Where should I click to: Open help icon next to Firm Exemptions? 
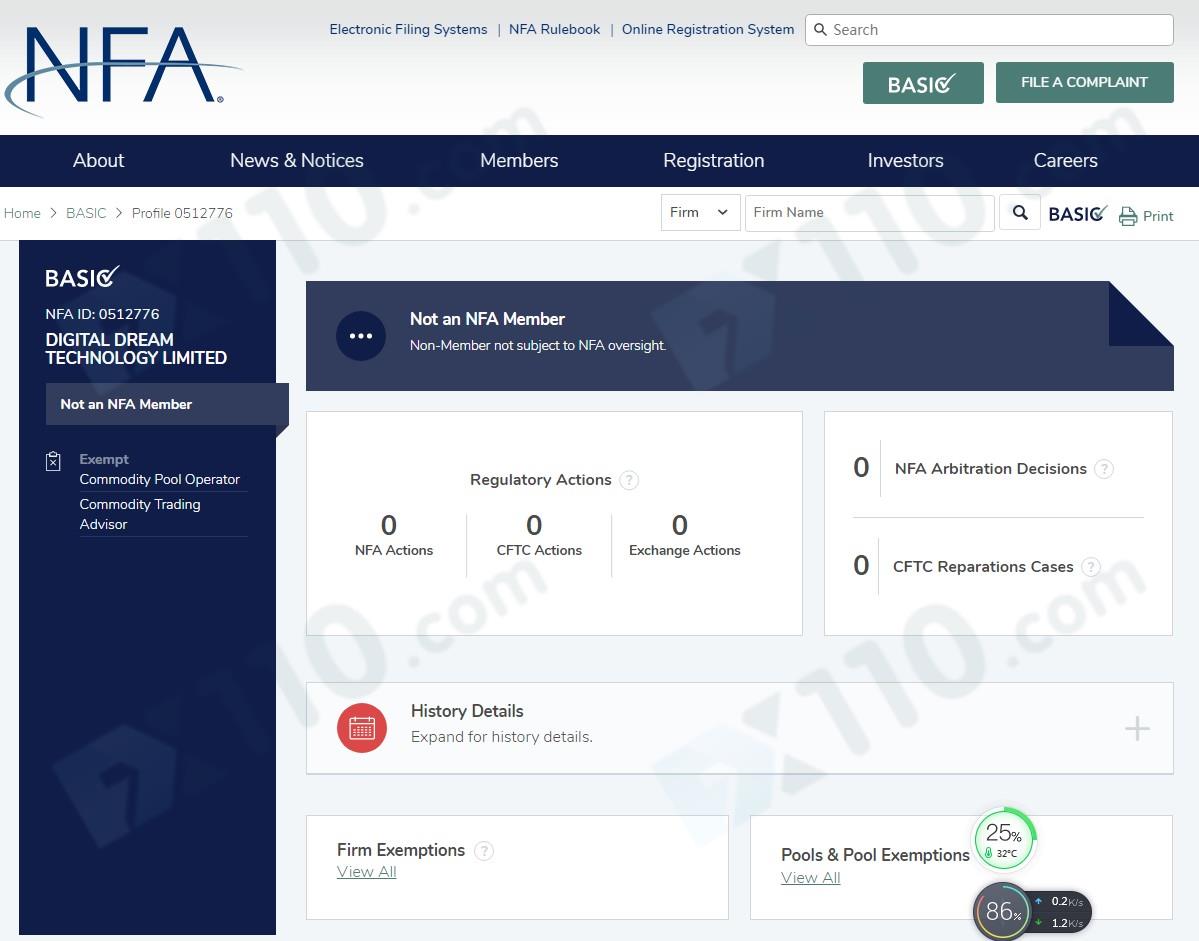click(x=484, y=851)
